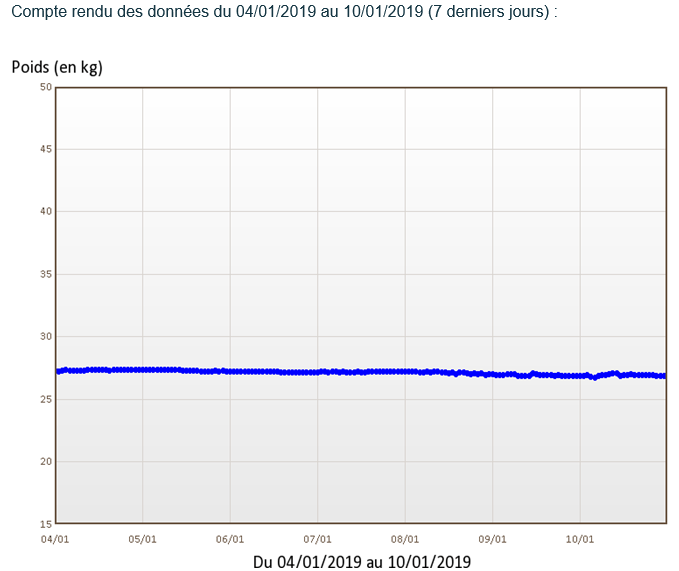Click the 15 kg y-axis label
679x571 pixels.
[46, 524]
